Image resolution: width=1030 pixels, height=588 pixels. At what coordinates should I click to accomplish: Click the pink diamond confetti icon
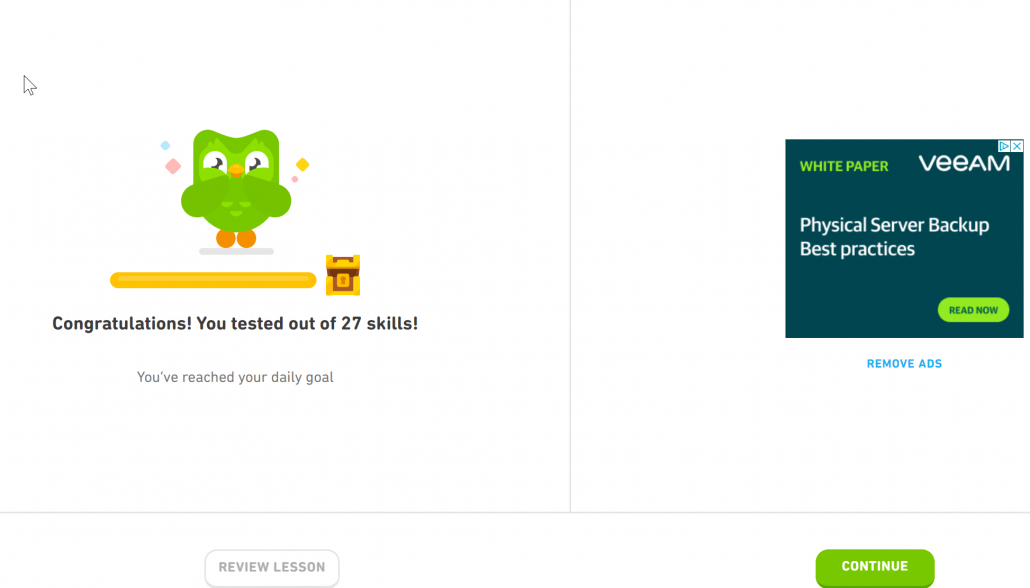point(173,166)
